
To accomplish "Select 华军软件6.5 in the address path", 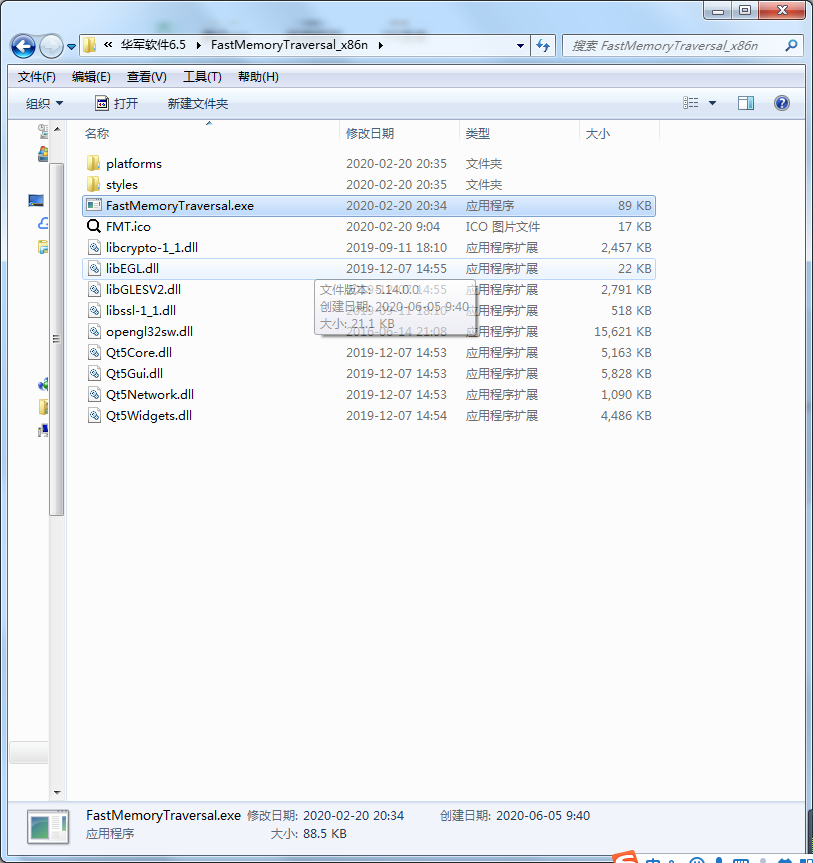I will pyautogui.click(x=153, y=45).
